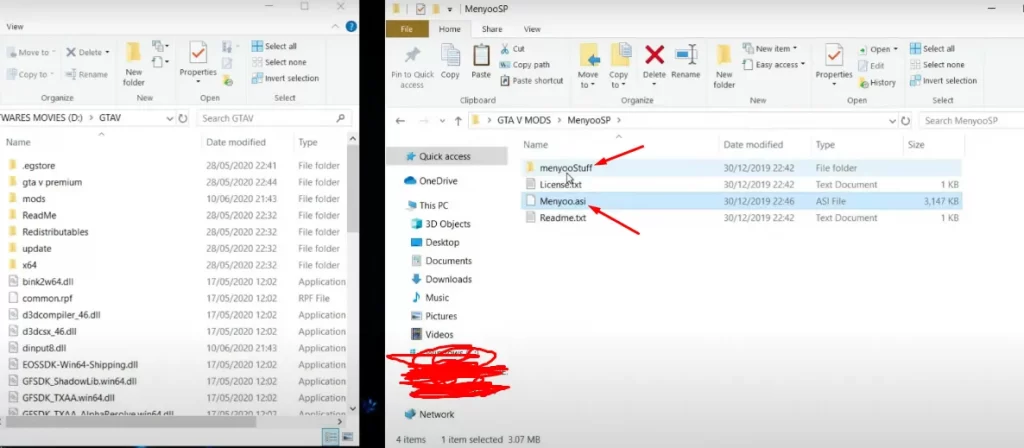Image resolution: width=1024 pixels, height=448 pixels.
Task: Open the Share ribbon tab
Action: click(491, 29)
